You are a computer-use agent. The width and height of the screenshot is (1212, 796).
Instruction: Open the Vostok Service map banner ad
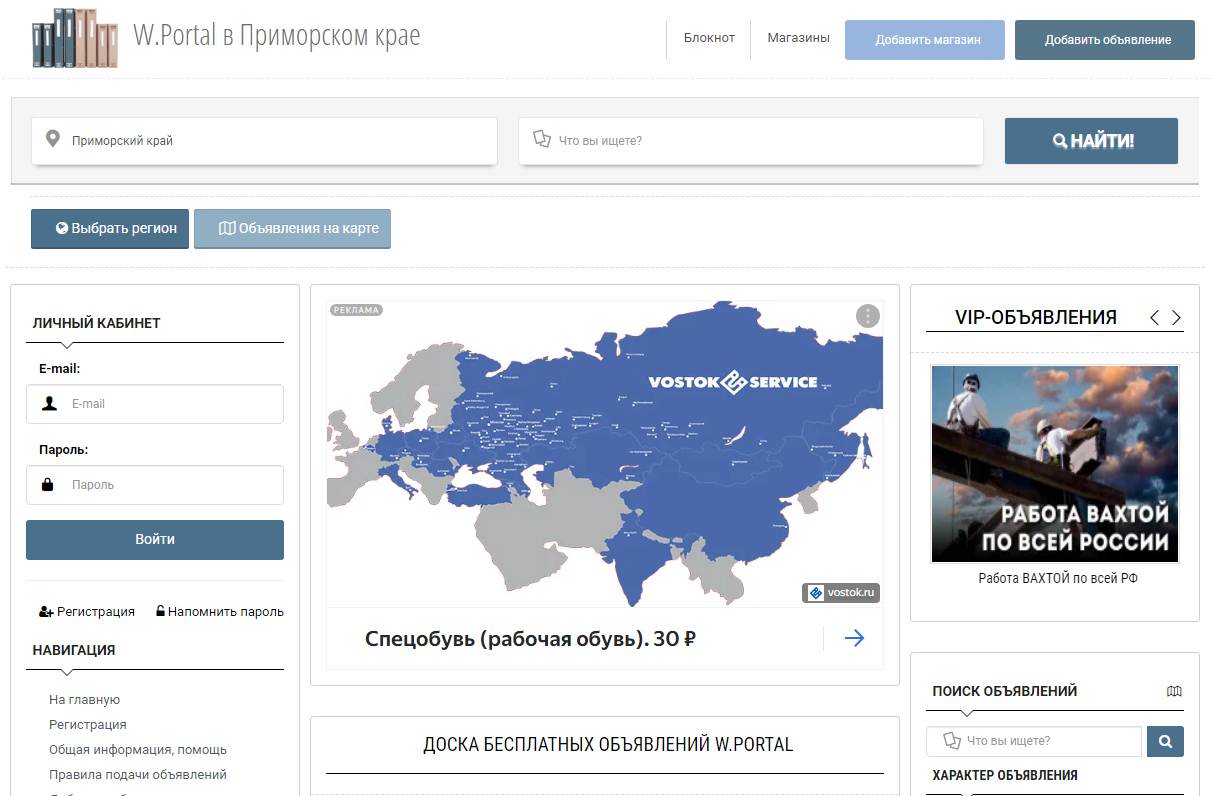click(605, 454)
